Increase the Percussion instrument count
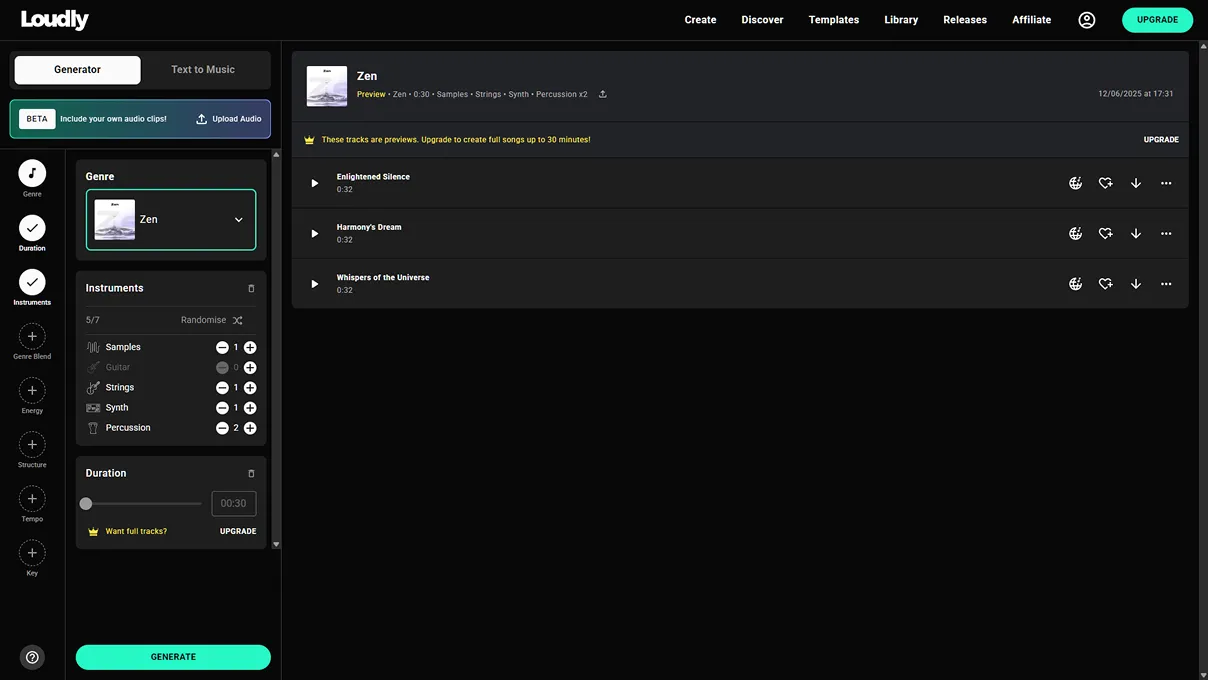This screenshot has width=1208, height=680. pyautogui.click(x=250, y=428)
